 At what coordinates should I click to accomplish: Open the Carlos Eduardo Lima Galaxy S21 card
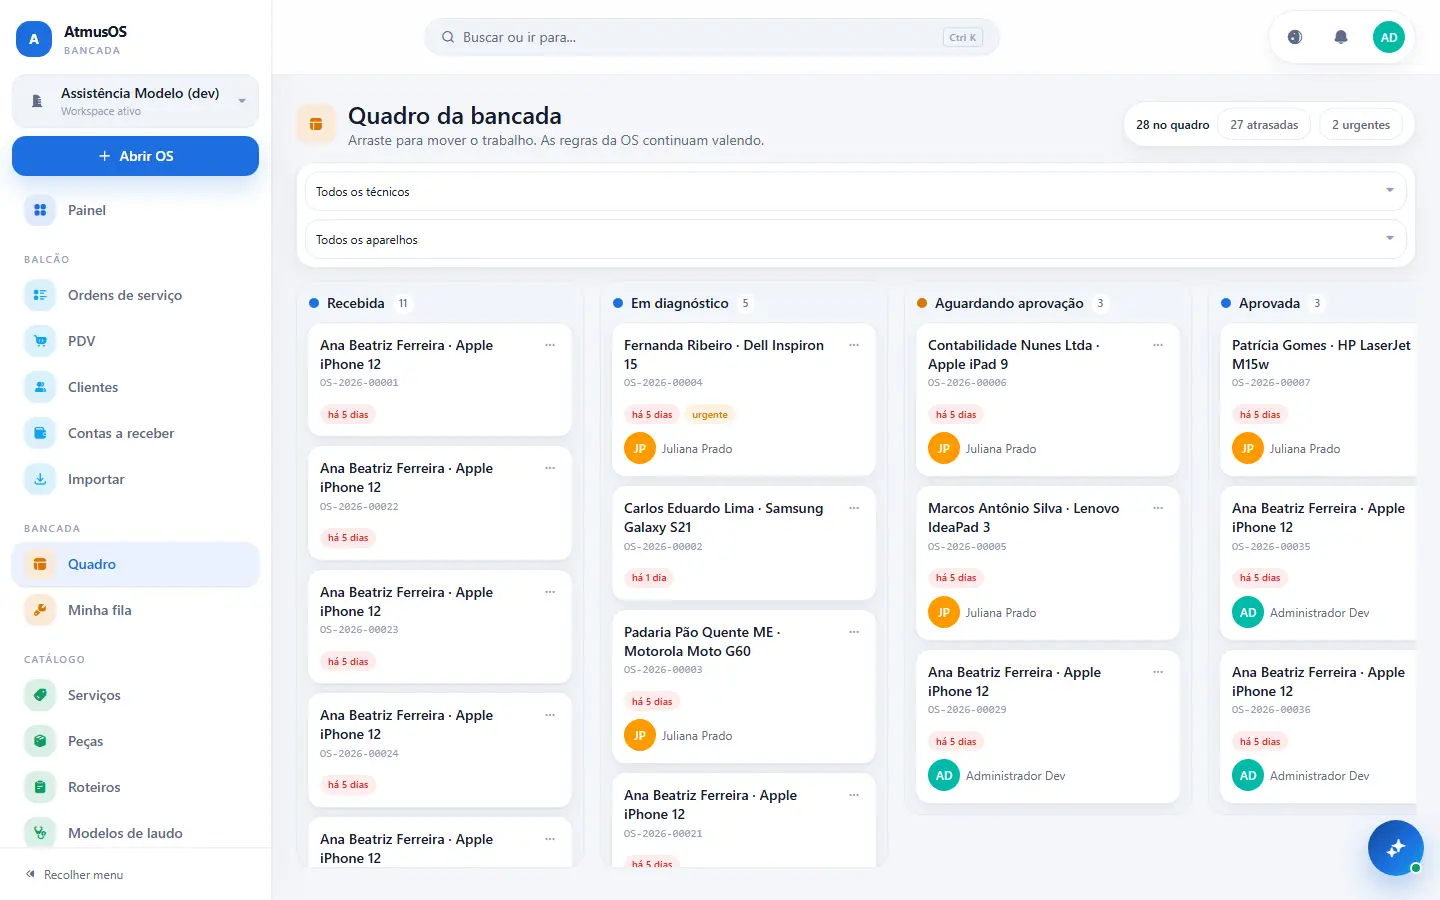point(744,543)
